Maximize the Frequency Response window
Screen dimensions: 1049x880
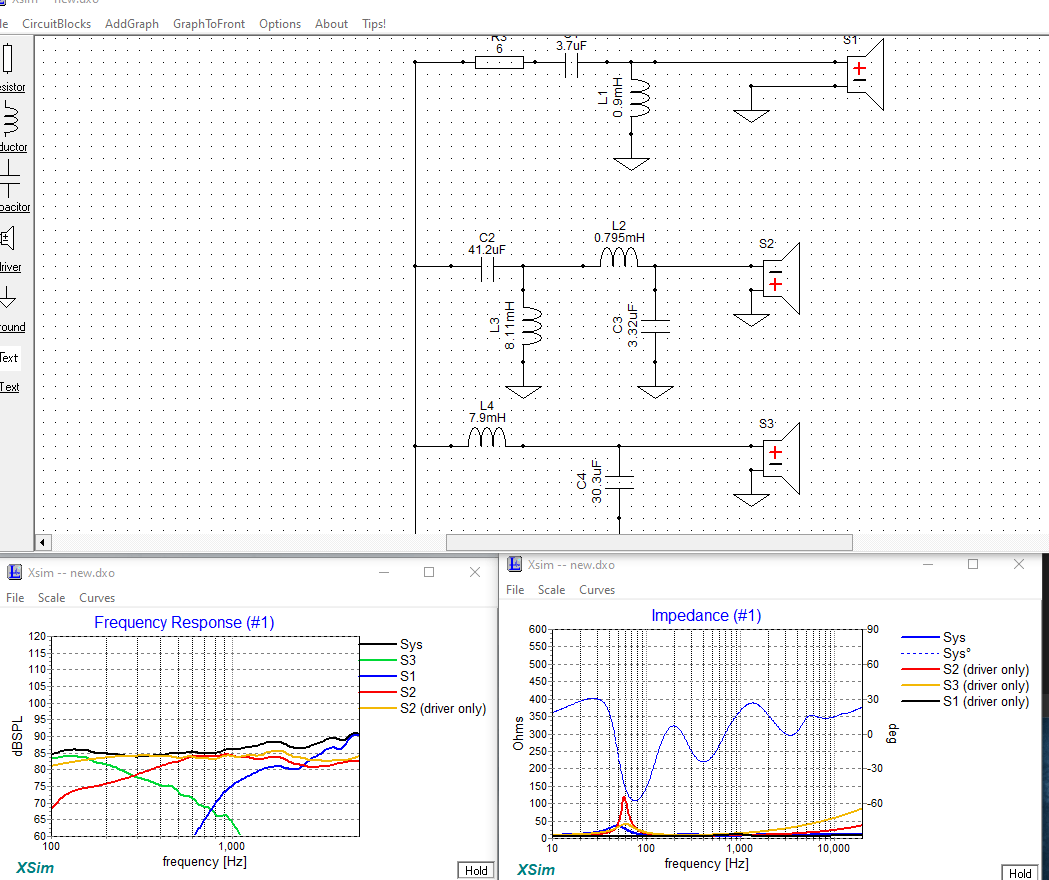(x=430, y=572)
